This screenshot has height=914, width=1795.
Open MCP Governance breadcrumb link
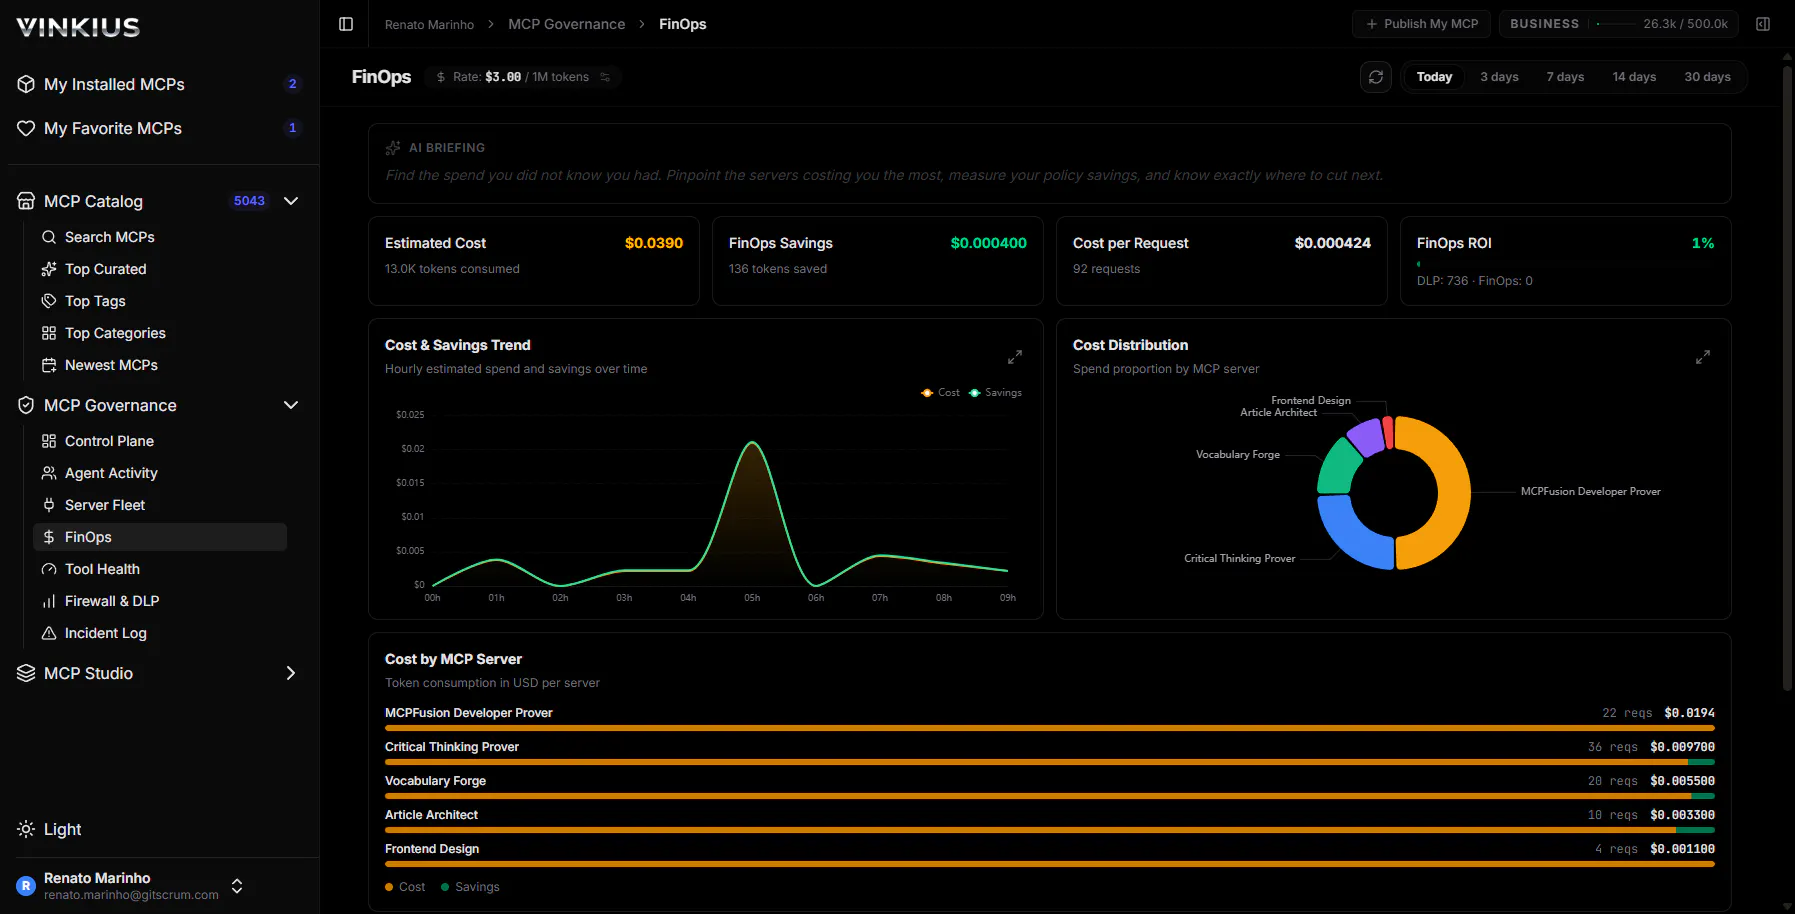pos(566,24)
